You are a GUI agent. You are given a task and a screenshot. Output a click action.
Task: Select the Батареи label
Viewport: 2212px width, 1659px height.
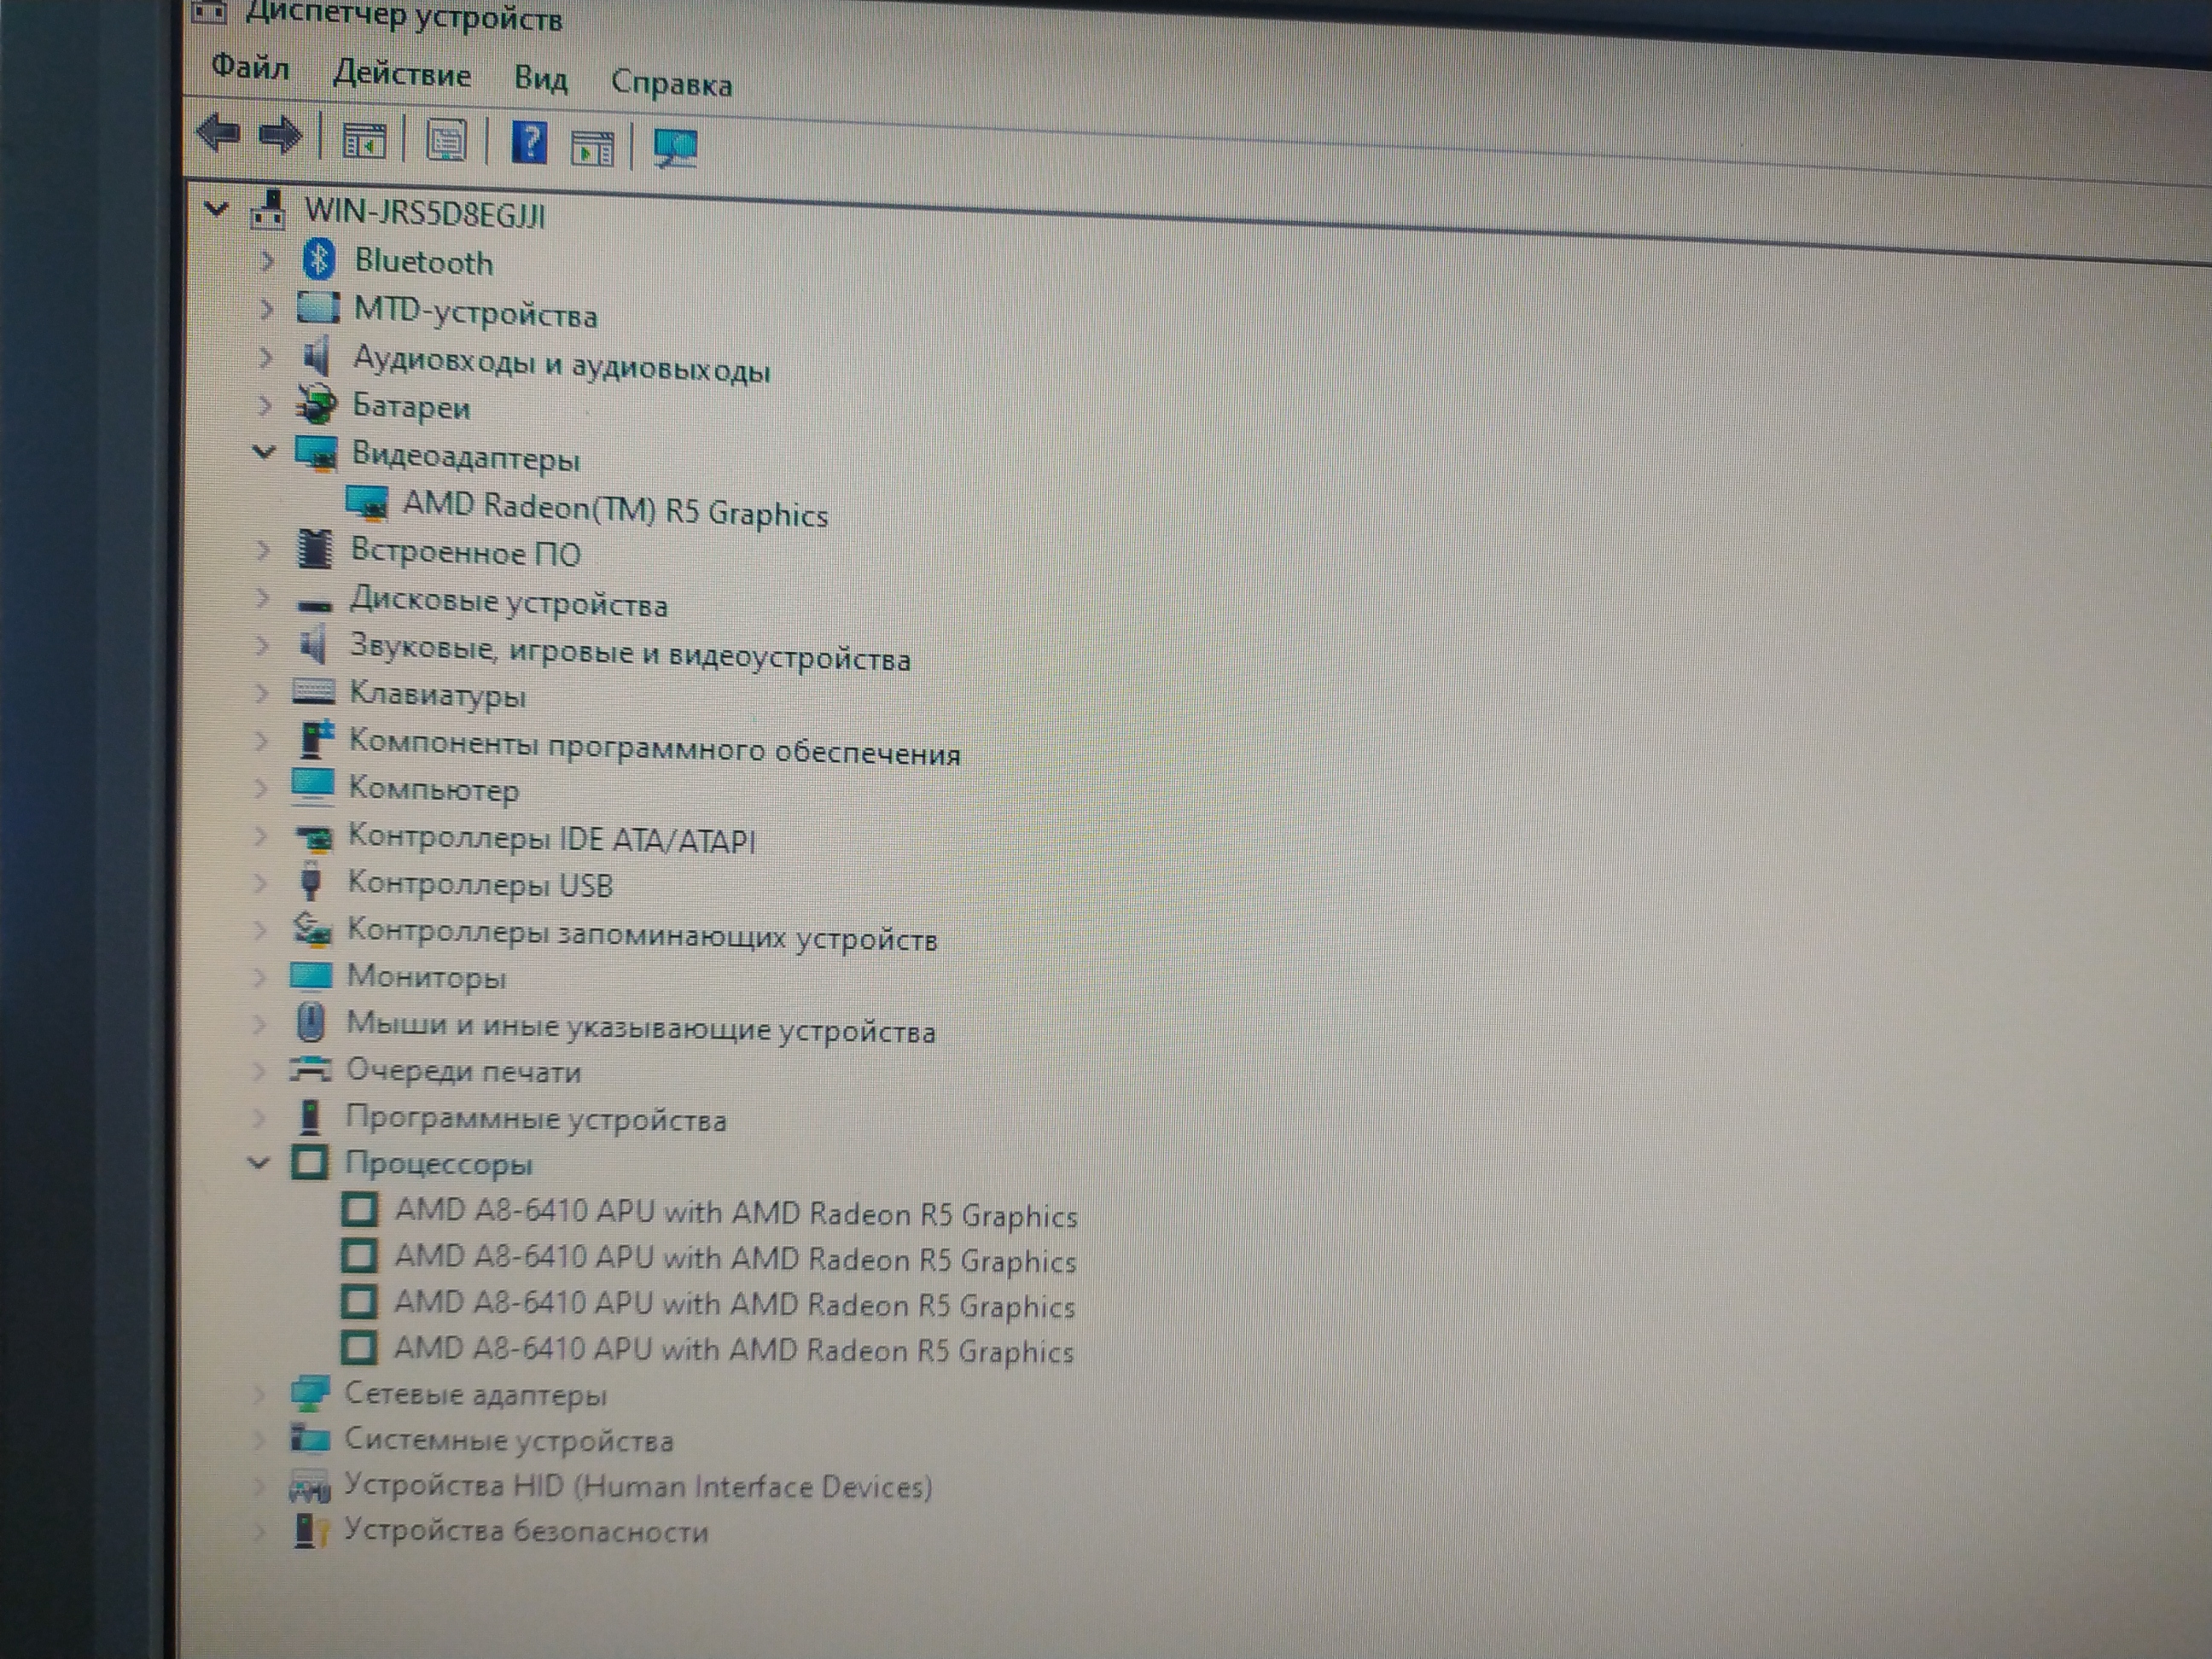click(x=411, y=406)
